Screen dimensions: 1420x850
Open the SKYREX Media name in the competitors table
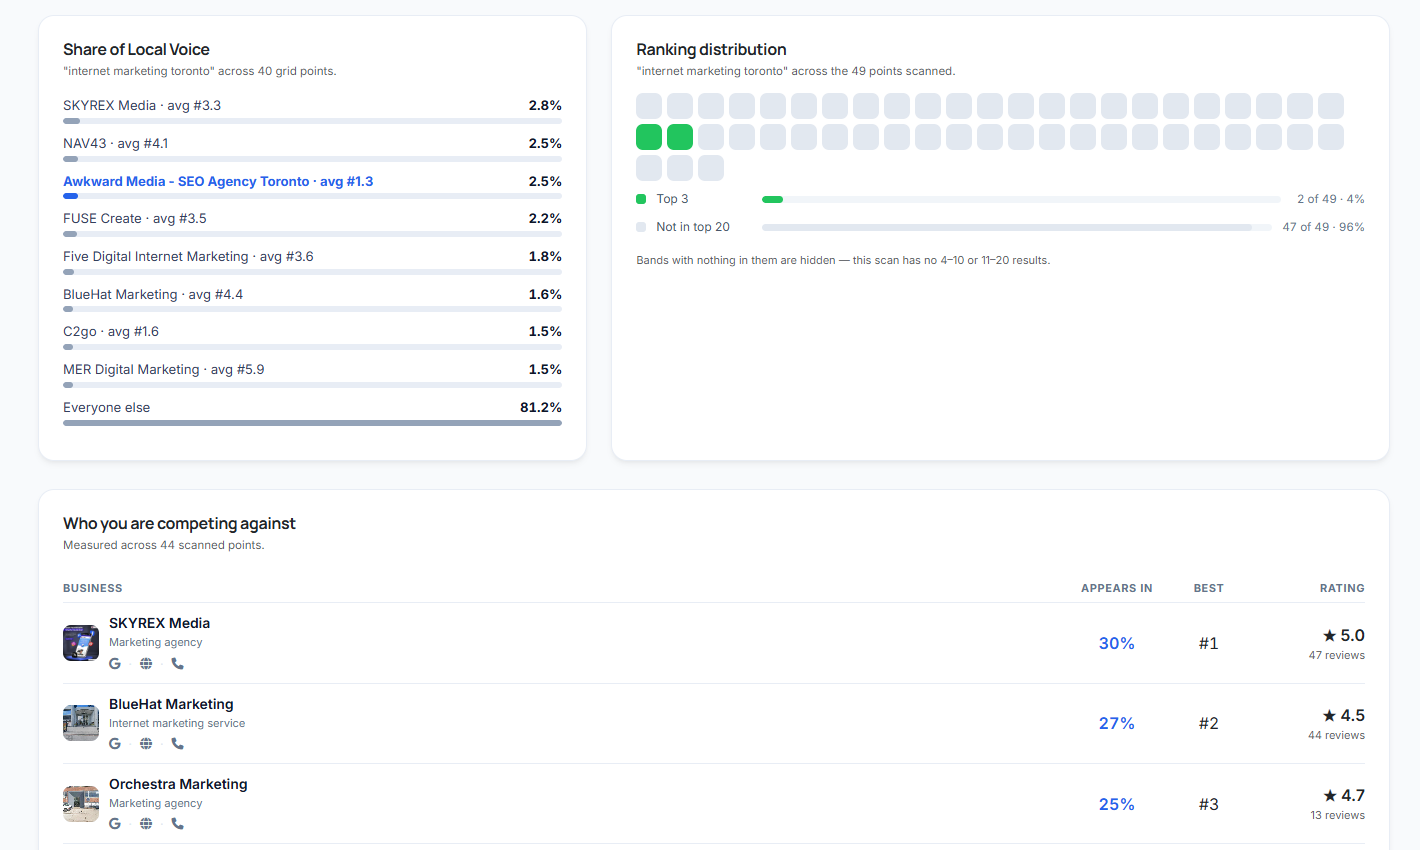(x=159, y=623)
